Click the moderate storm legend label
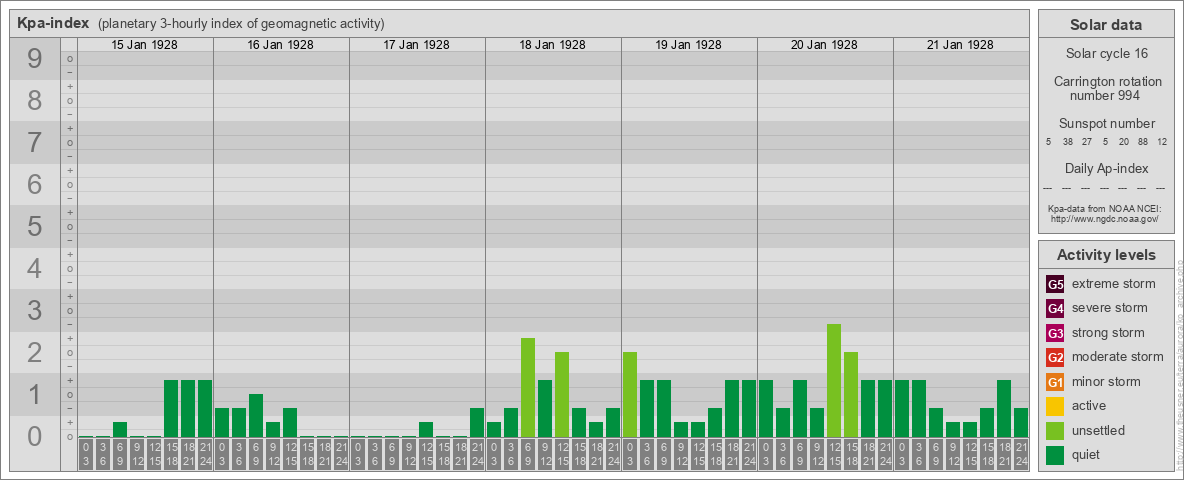 point(1118,358)
